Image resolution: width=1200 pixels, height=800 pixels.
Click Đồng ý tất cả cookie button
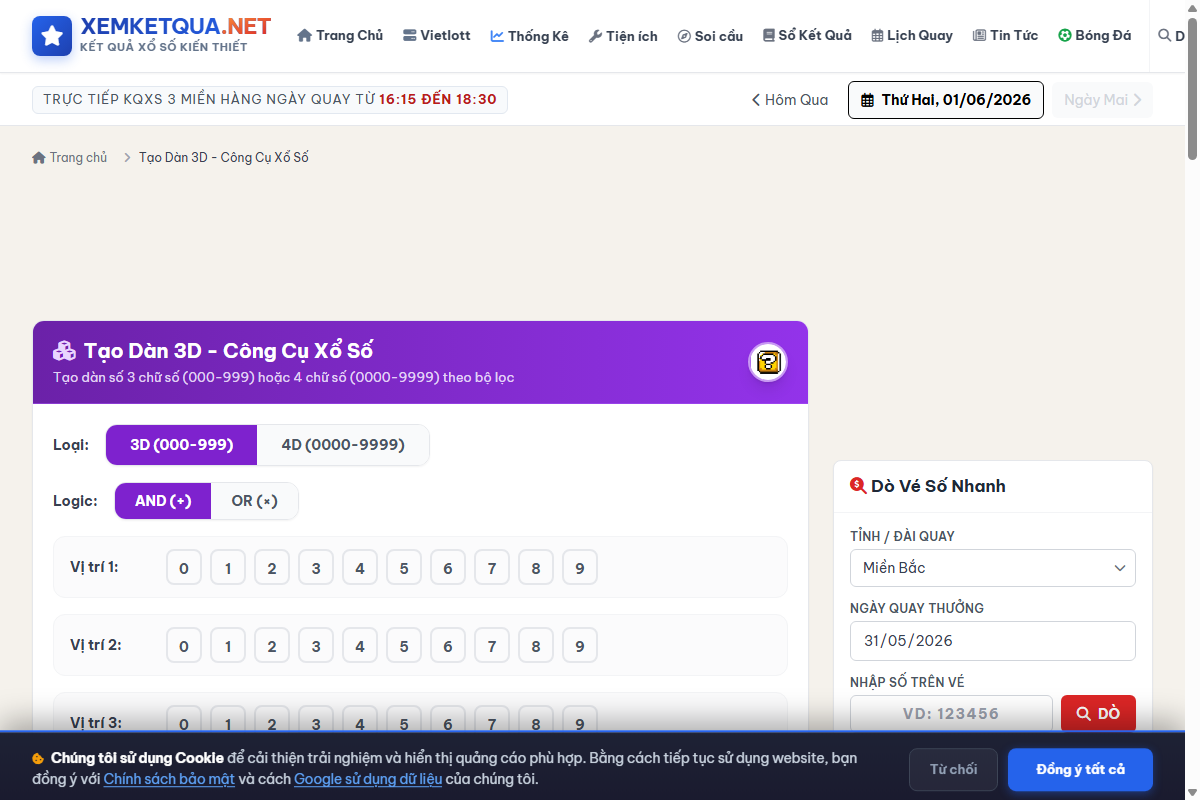click(x=1080, y=770)
